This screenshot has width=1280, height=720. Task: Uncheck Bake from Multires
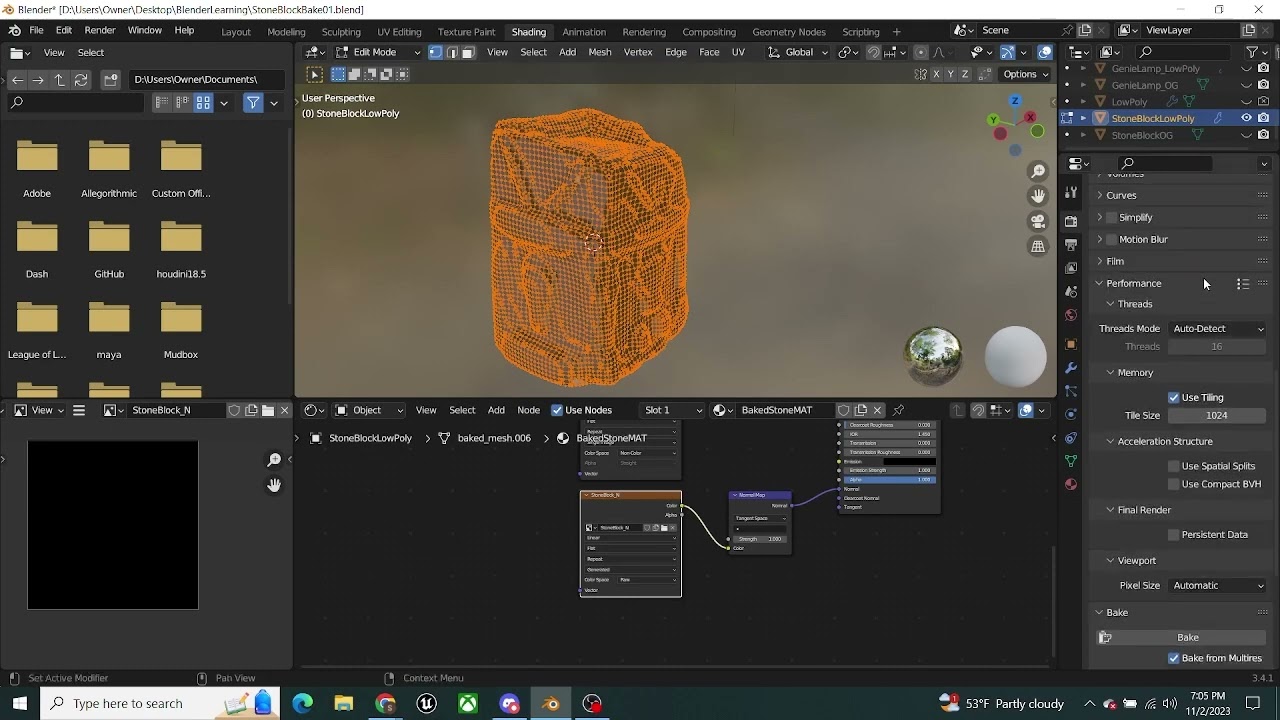coord(1174,658)
